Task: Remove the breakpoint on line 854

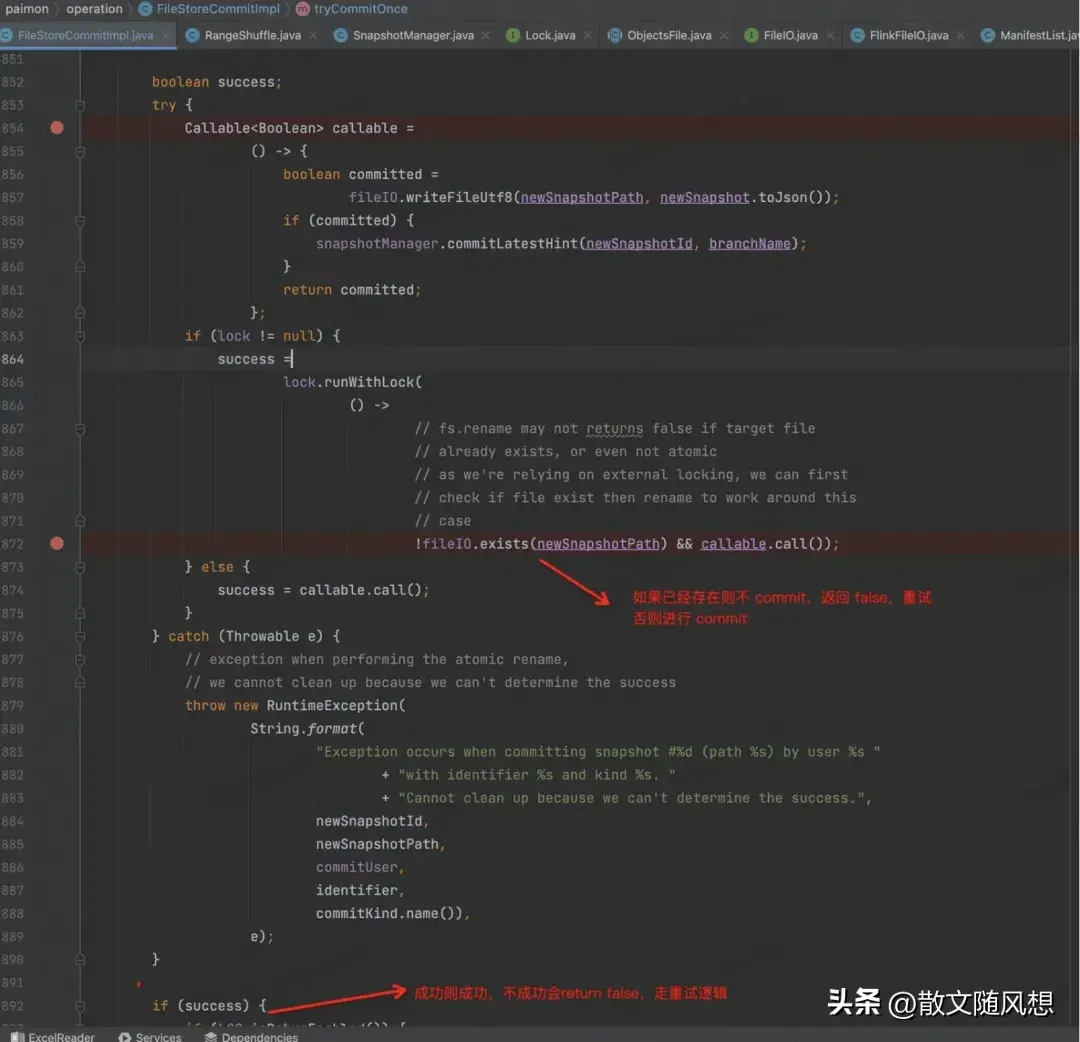Action: click(x=57, y=127)
